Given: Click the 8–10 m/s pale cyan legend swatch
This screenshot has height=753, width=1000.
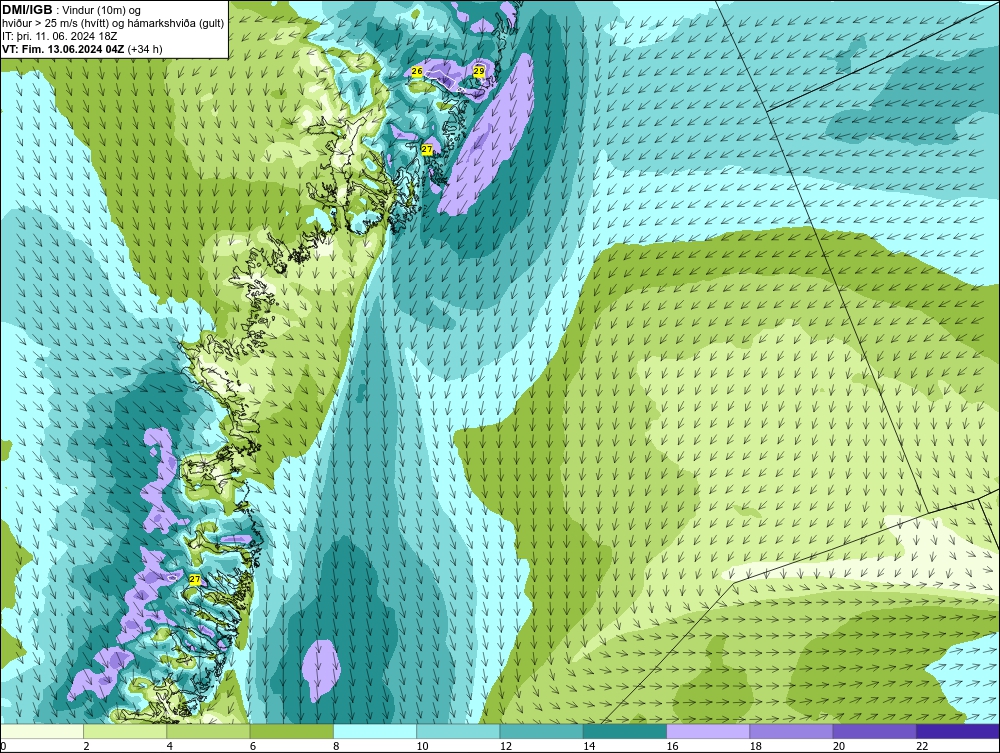Looking at the screenshot, I should coord(375,731).
